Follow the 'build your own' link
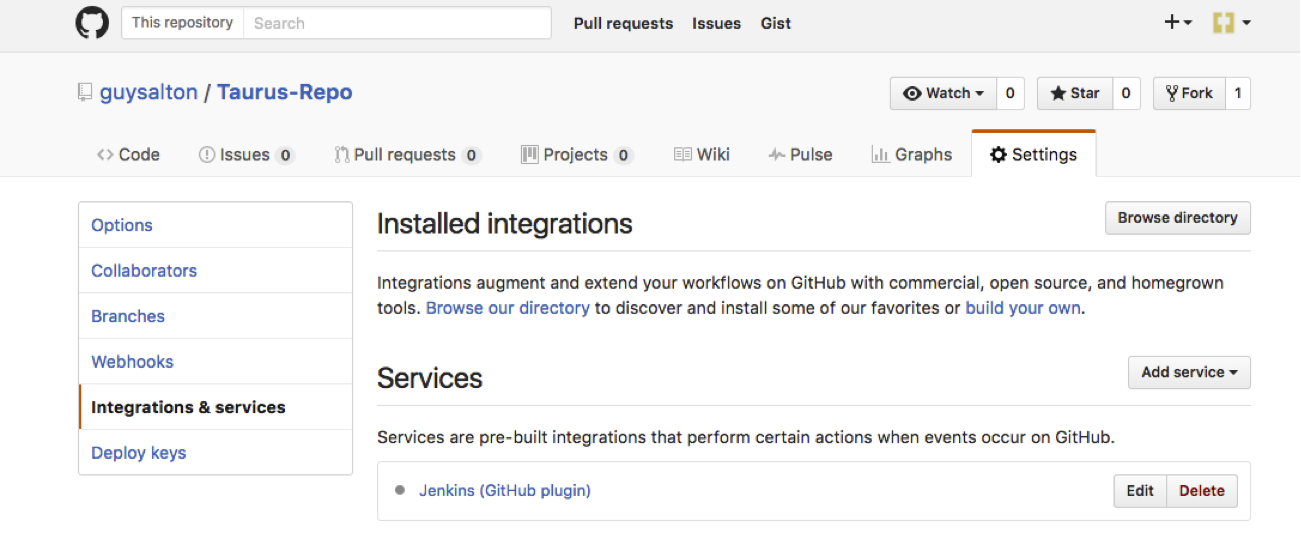This screenshot has height=553, width=1301. point(1022,308)
